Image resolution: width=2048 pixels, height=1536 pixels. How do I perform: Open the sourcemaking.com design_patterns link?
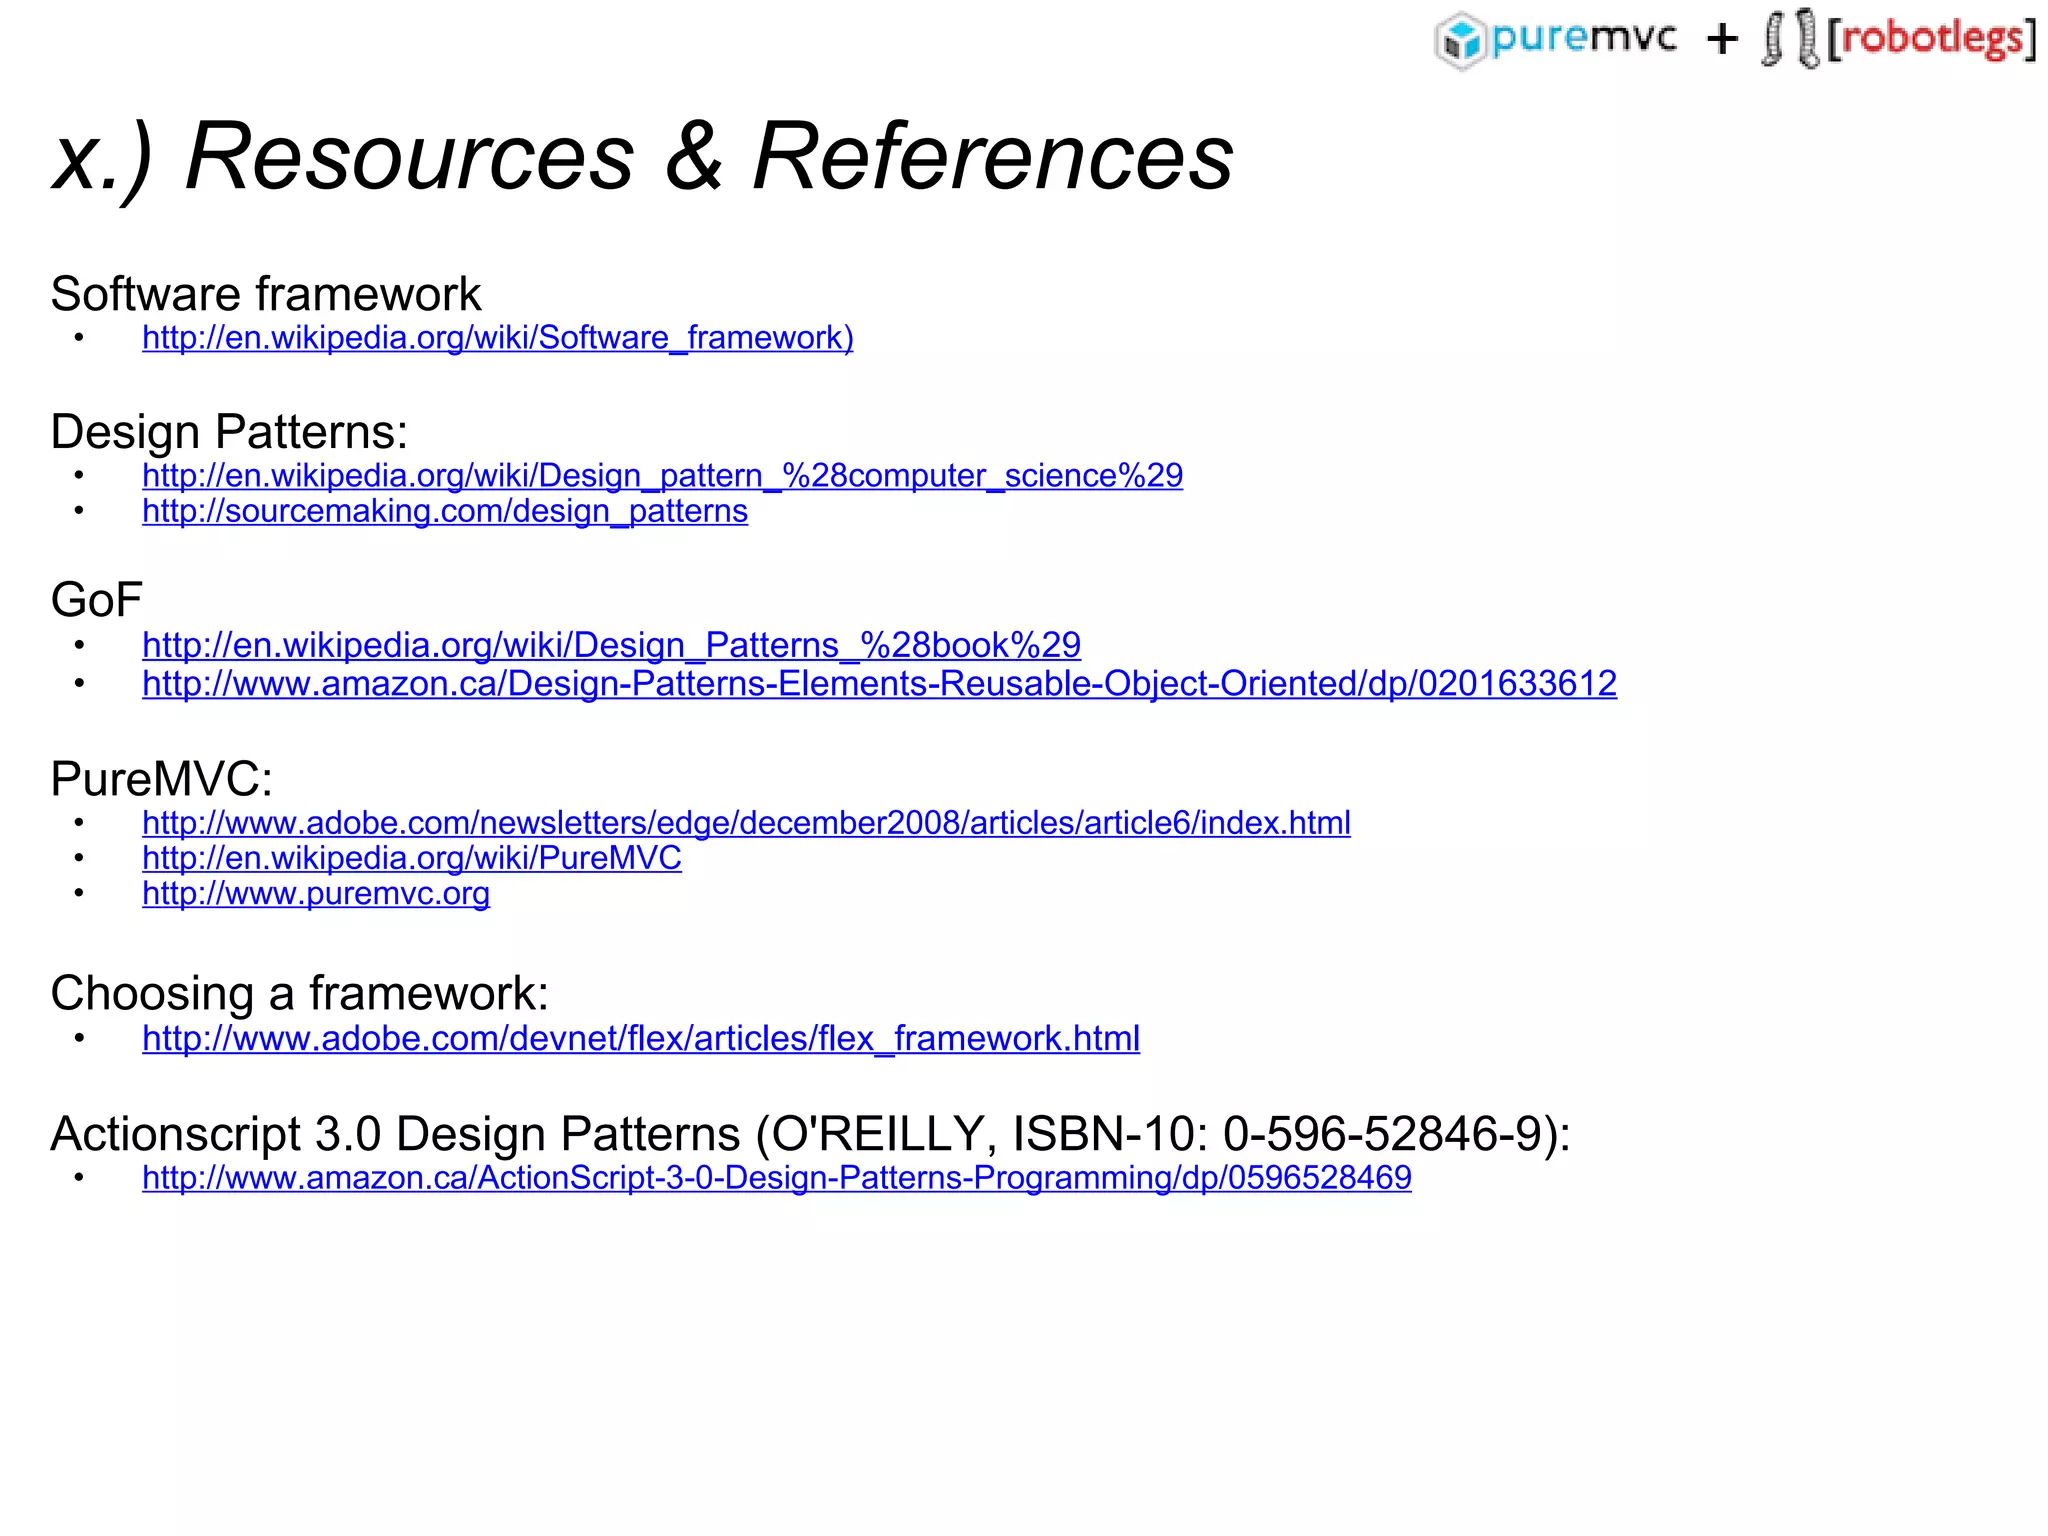pos(445,511)
